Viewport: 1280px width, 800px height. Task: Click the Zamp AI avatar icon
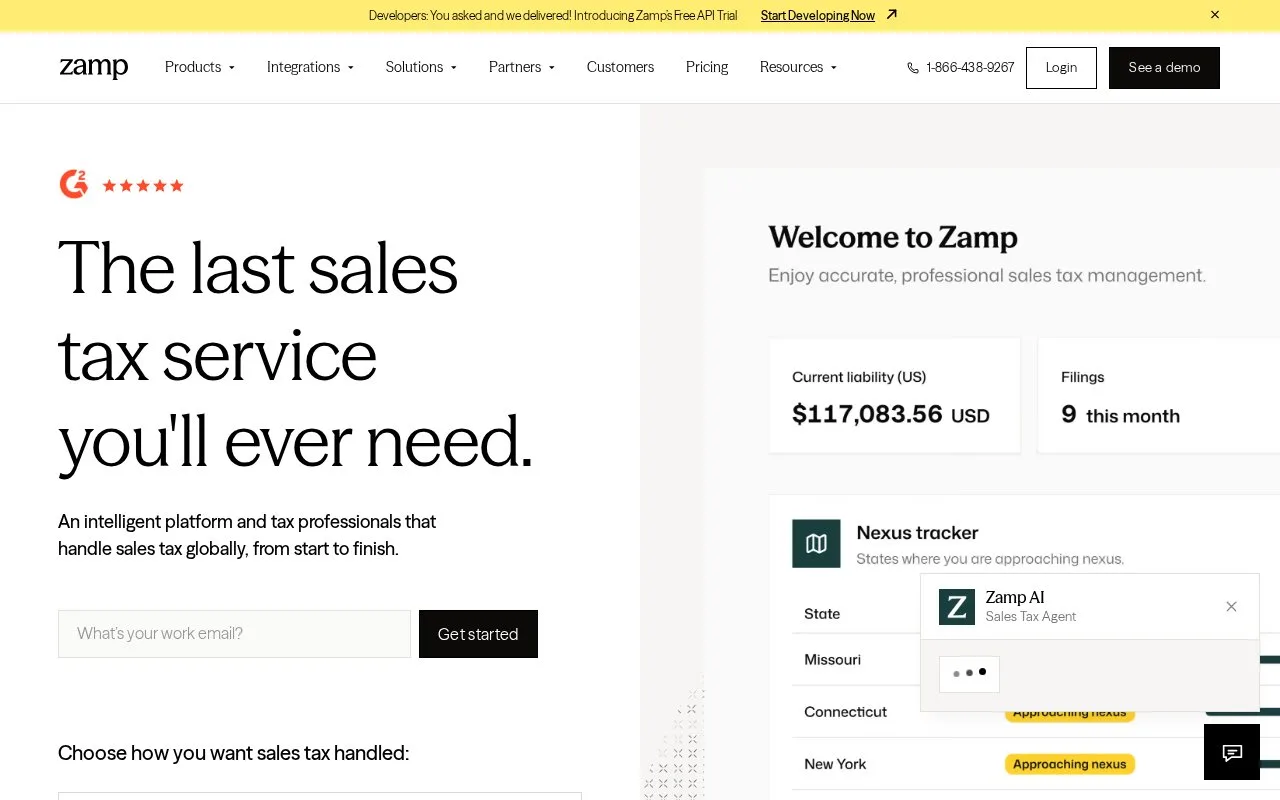coord(957,607)
